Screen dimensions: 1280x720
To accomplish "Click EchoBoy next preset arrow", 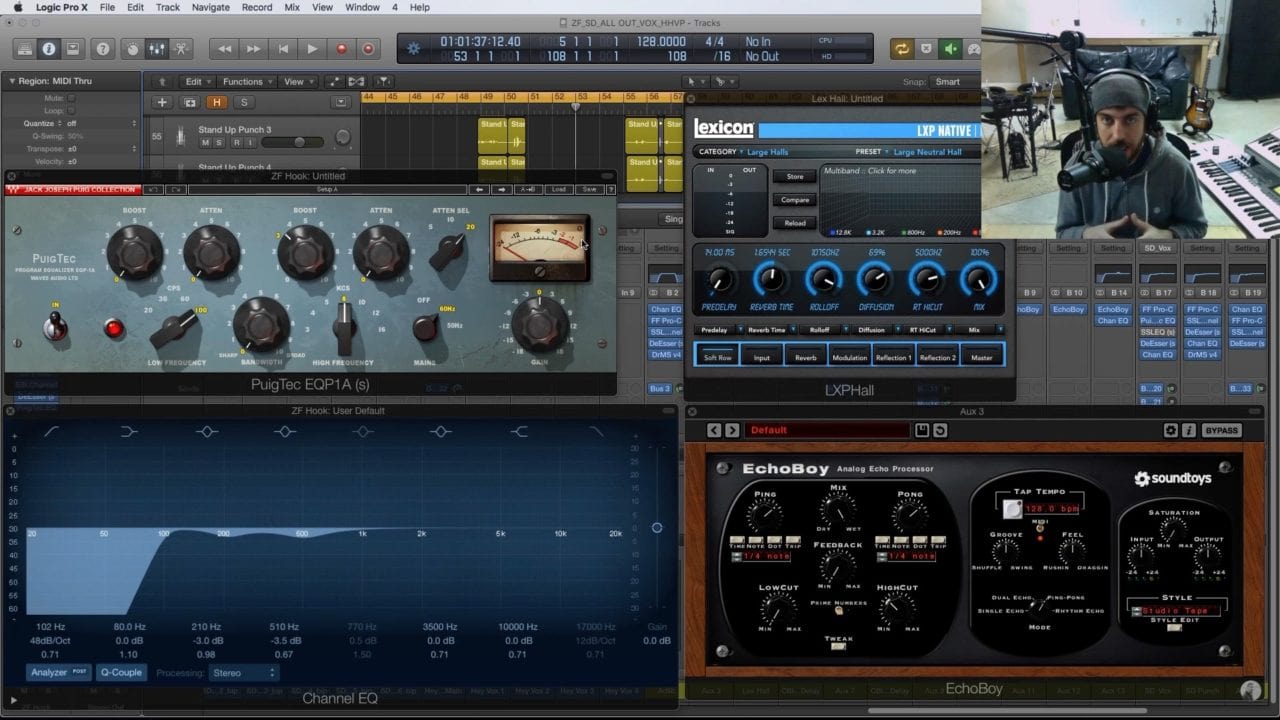I will coord(732,430).
